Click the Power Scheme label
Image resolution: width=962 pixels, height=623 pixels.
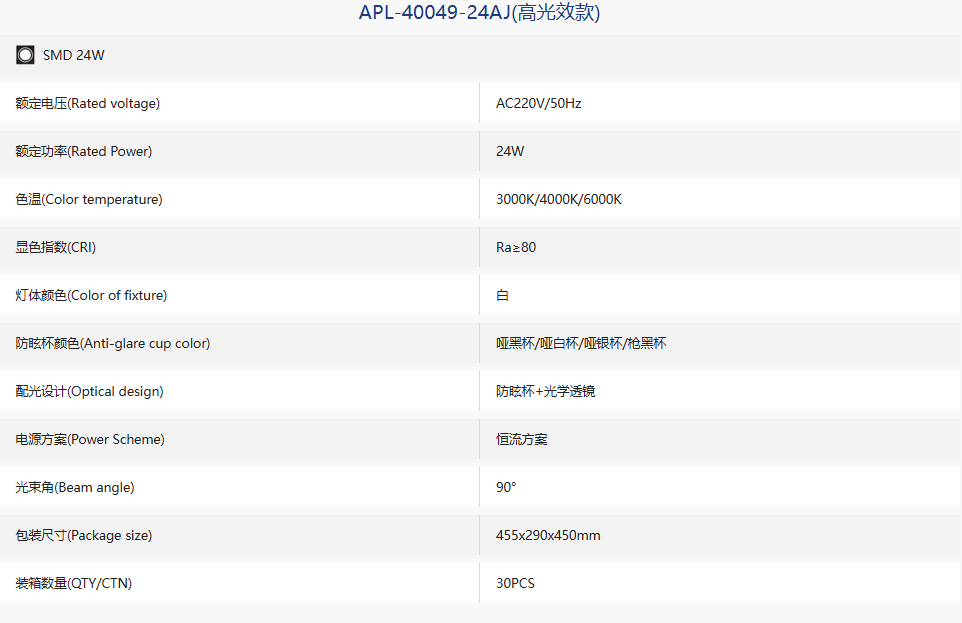coord(90,439)
